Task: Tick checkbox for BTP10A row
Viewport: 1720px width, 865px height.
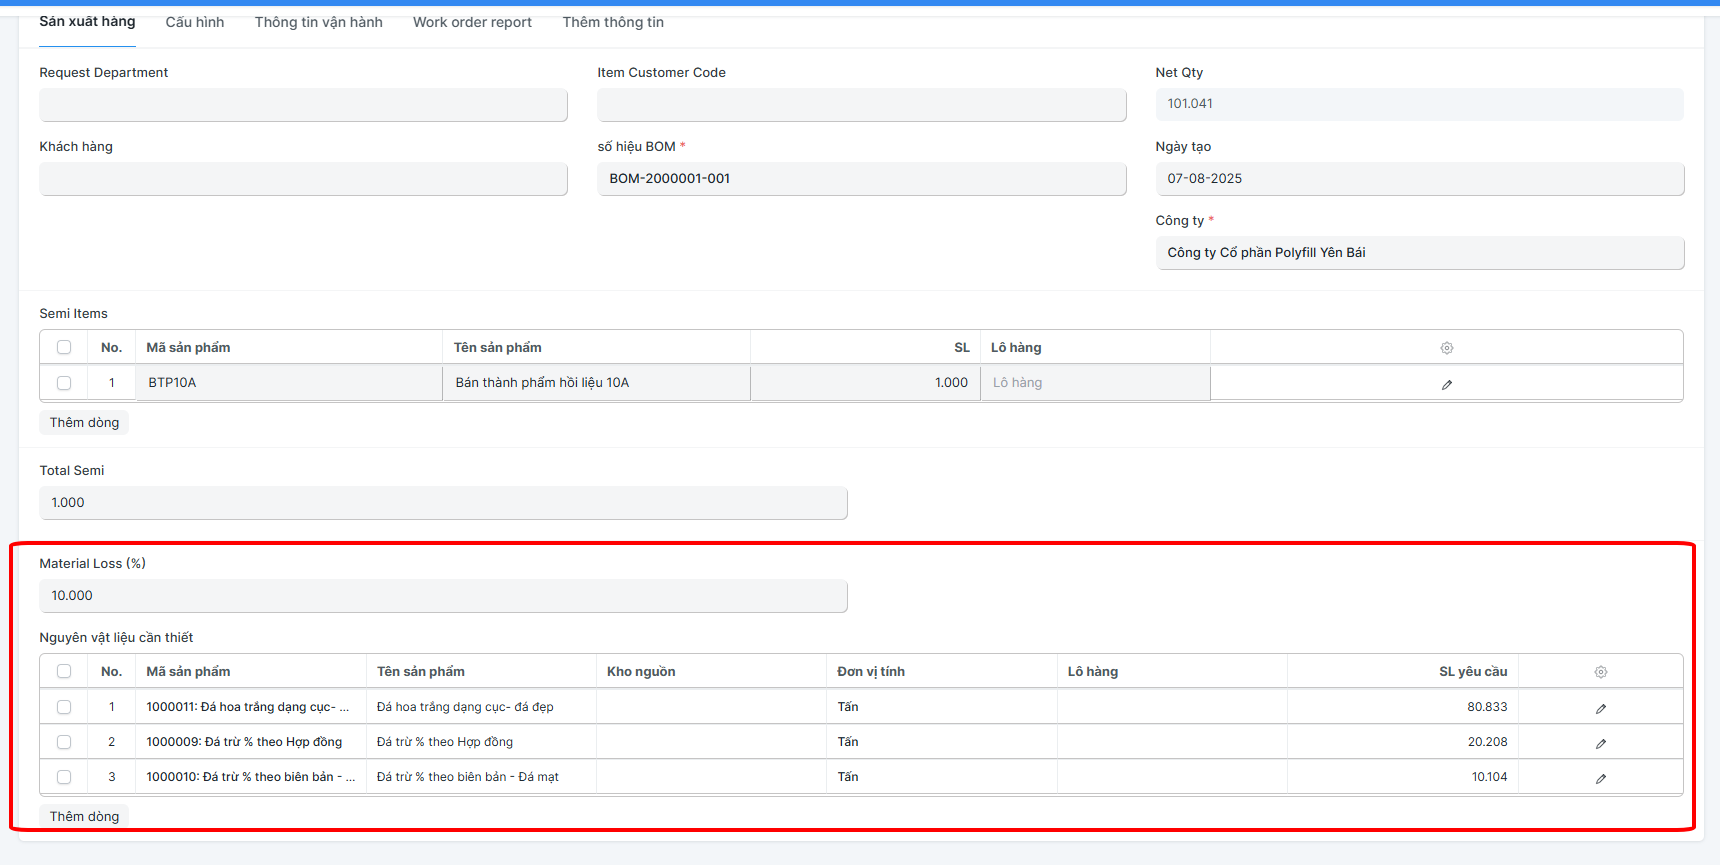Action: pos(64,383)
